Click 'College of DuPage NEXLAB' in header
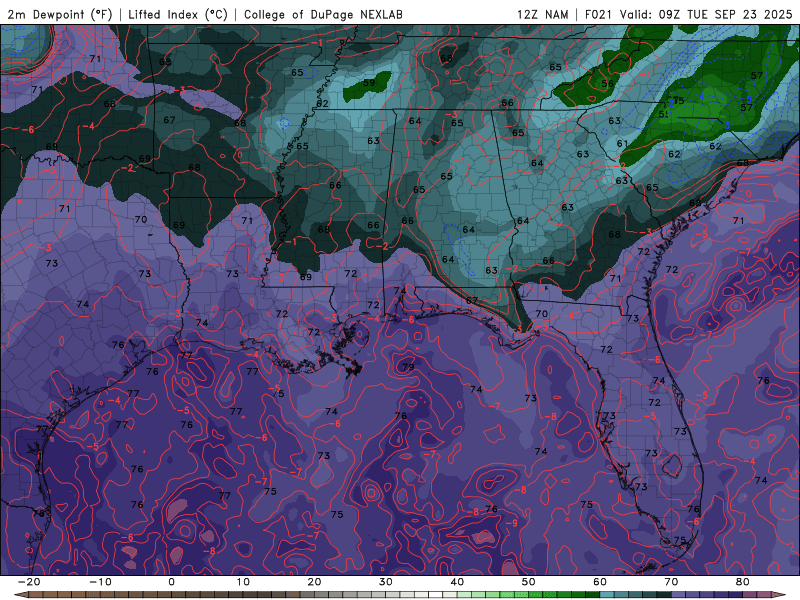This screenshot has width=800, height=600. (323, 15)
